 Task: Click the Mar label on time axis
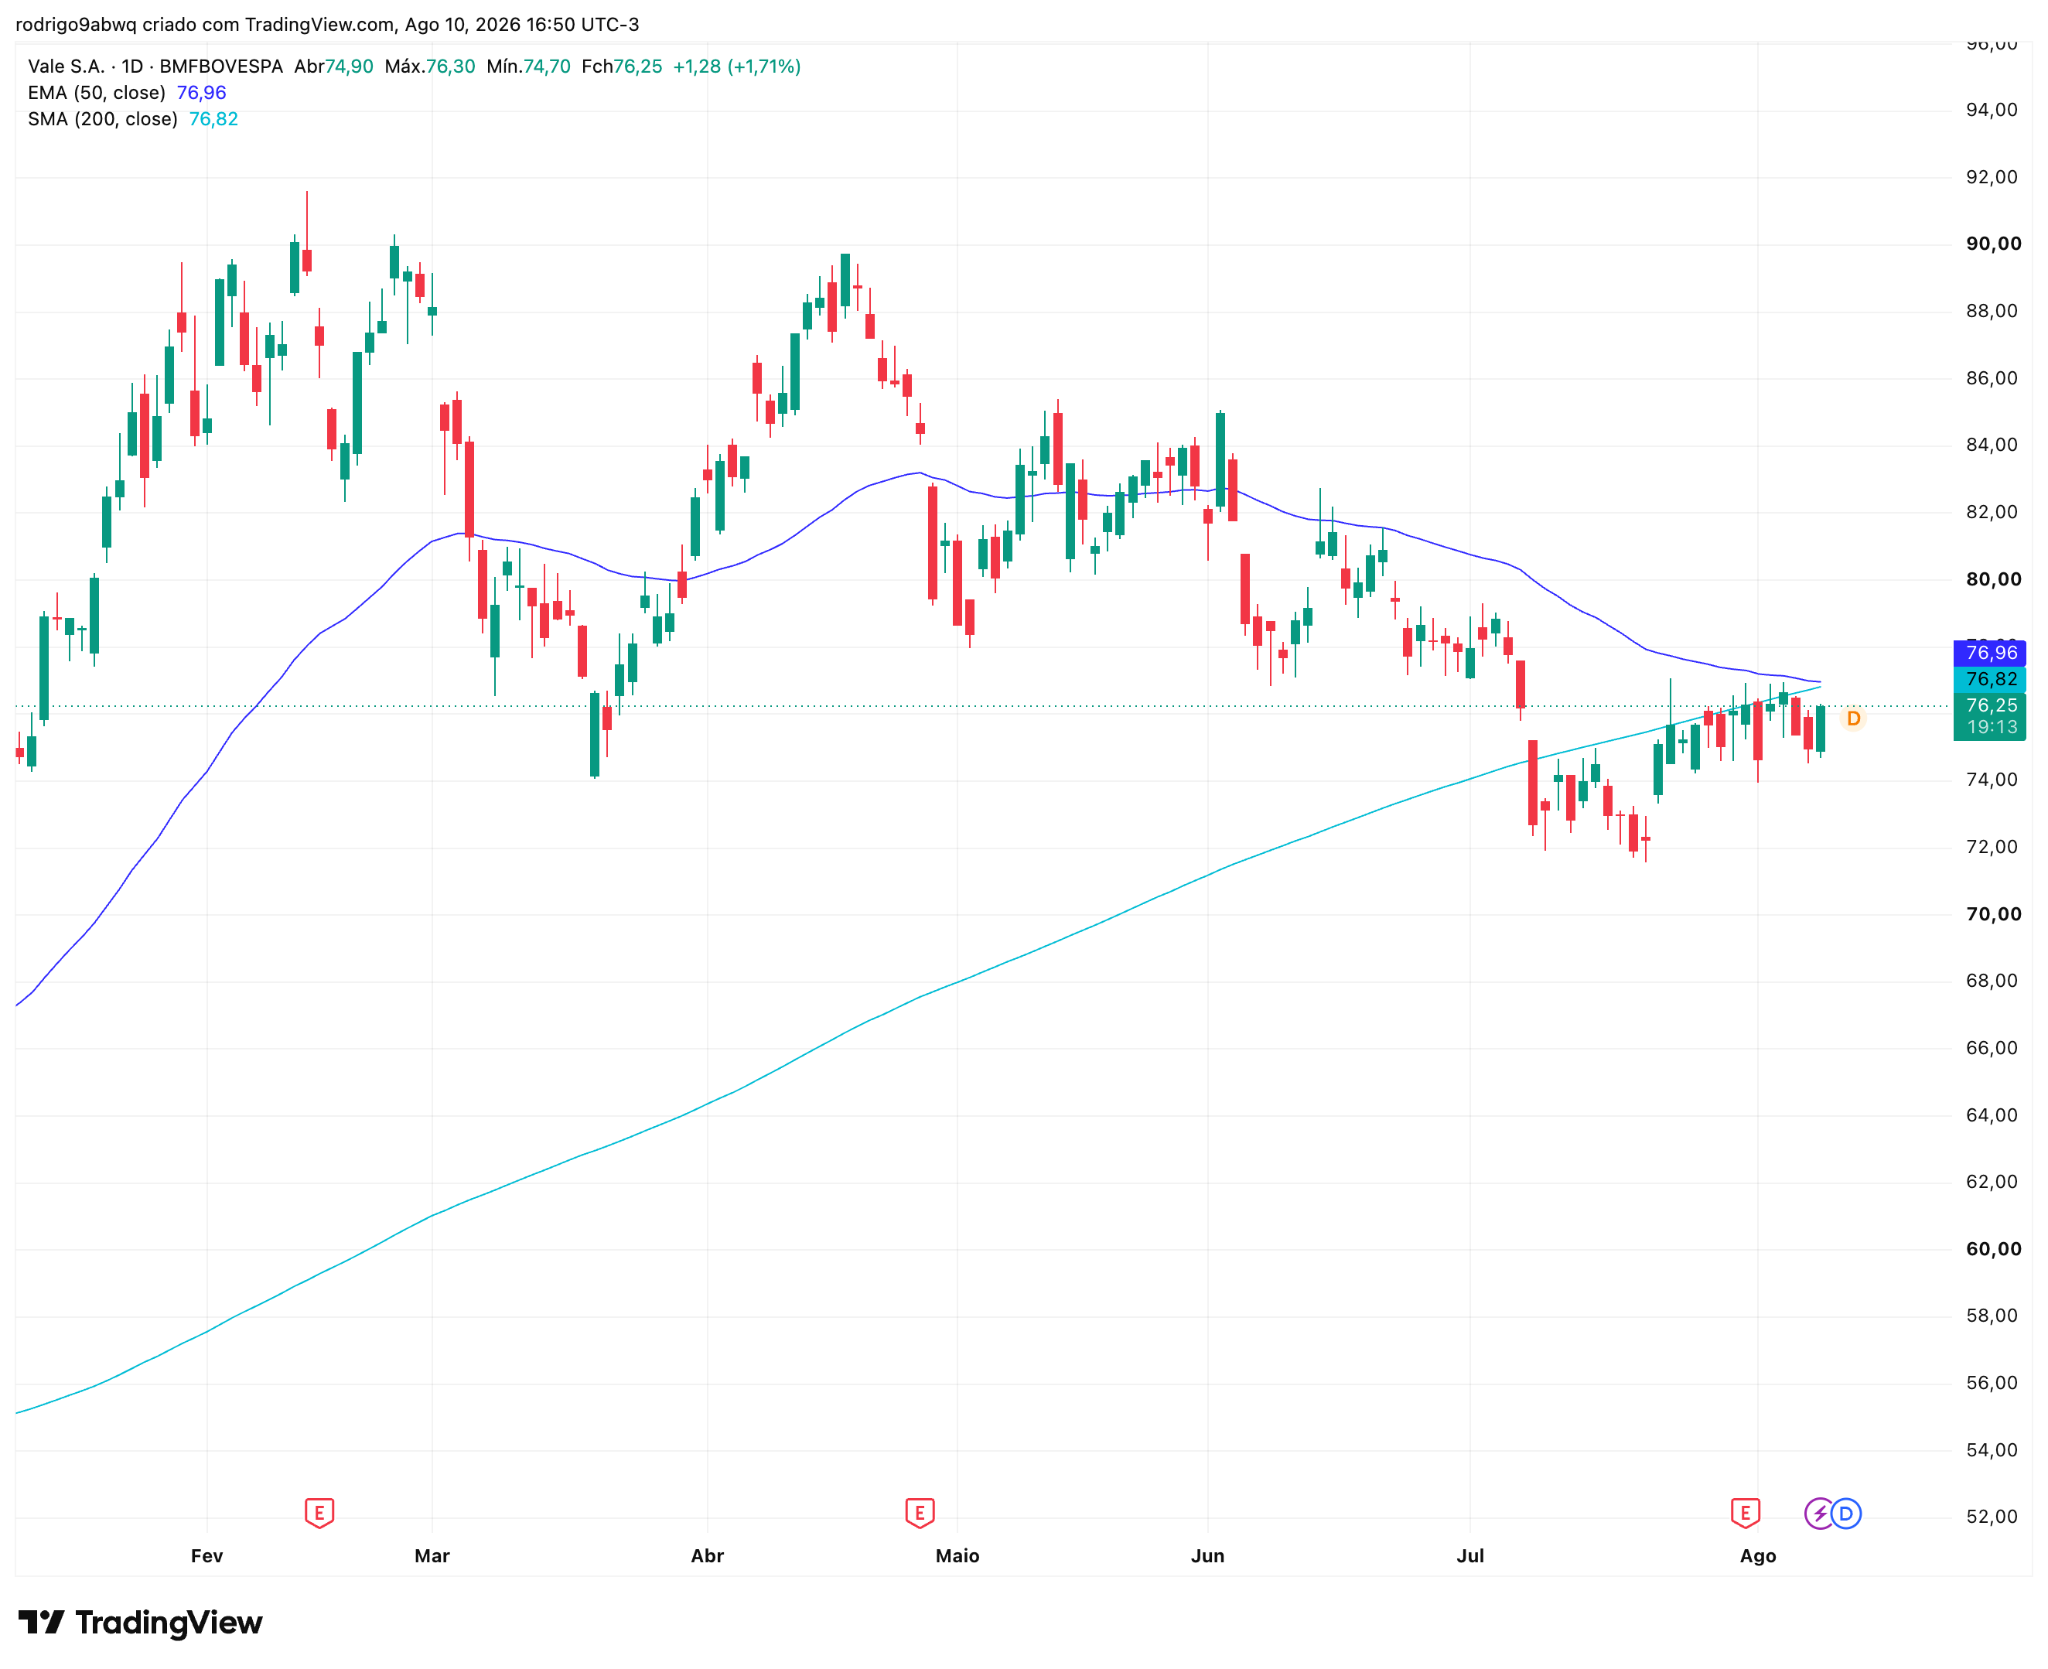tap(432, 1556)
